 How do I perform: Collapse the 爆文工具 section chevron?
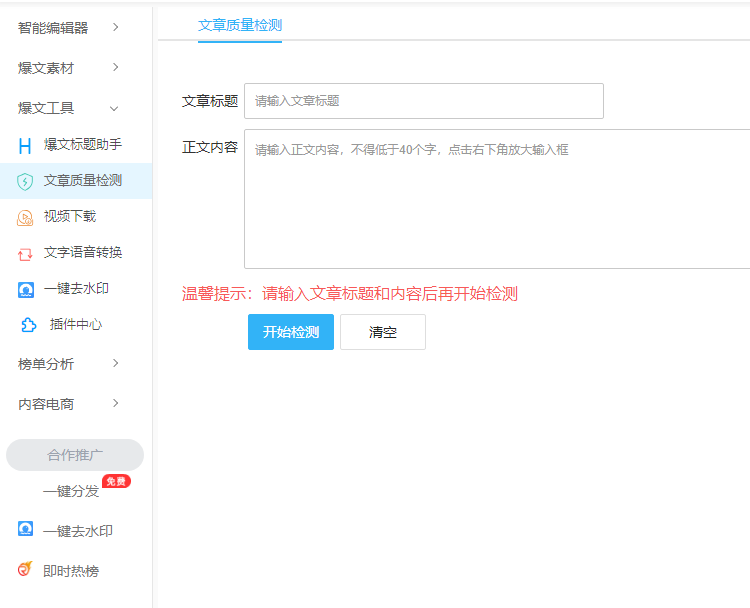tap(114, 108)
